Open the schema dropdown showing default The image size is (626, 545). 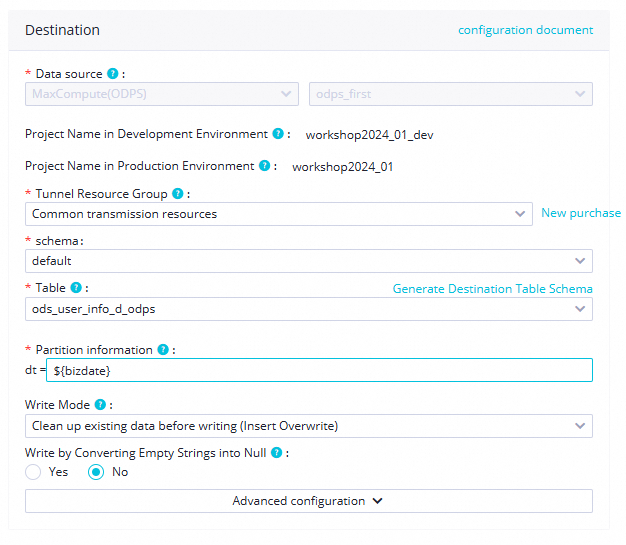[308, 261]
